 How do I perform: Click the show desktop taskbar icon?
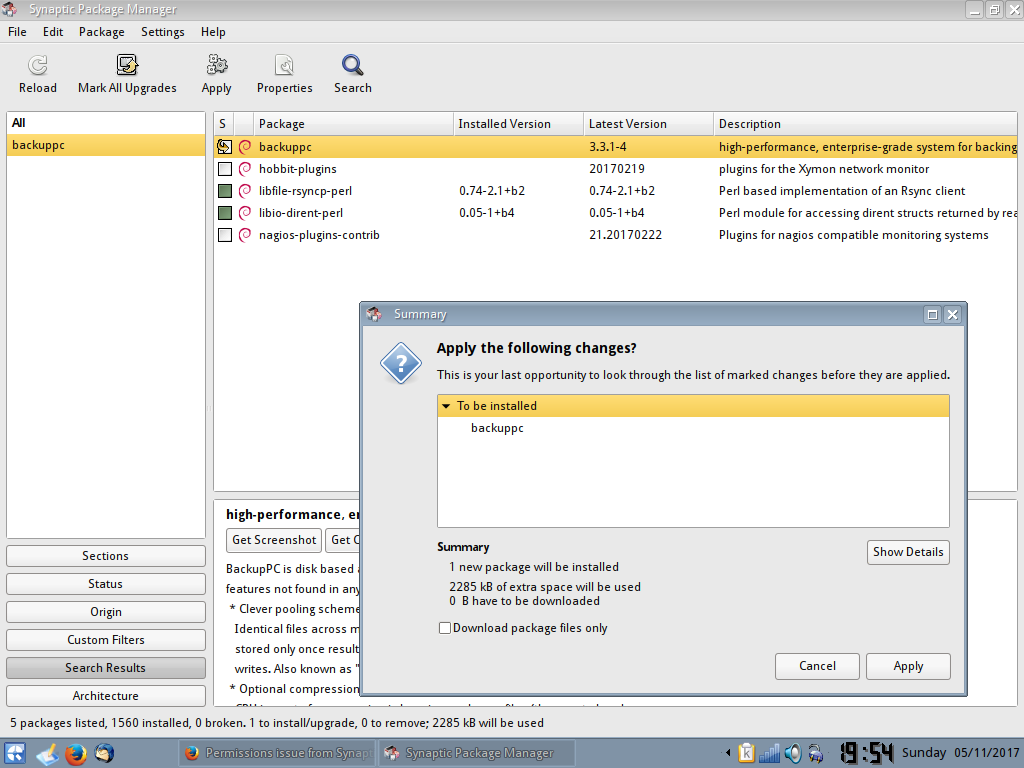[x=47, y=754]
